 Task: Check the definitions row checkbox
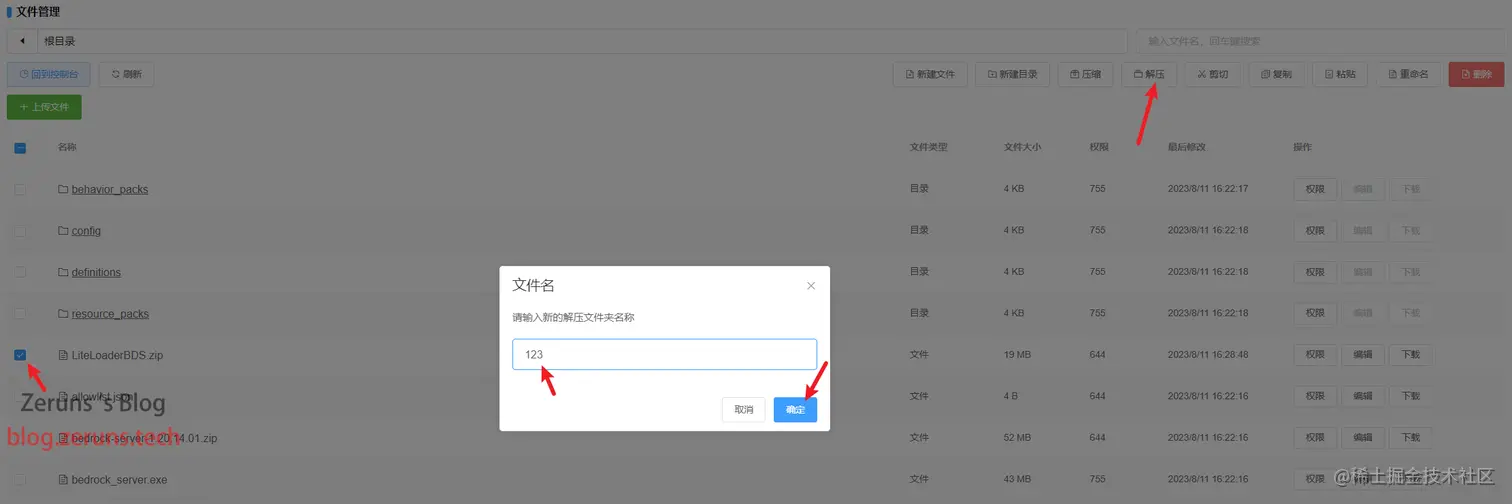(20, 272)
